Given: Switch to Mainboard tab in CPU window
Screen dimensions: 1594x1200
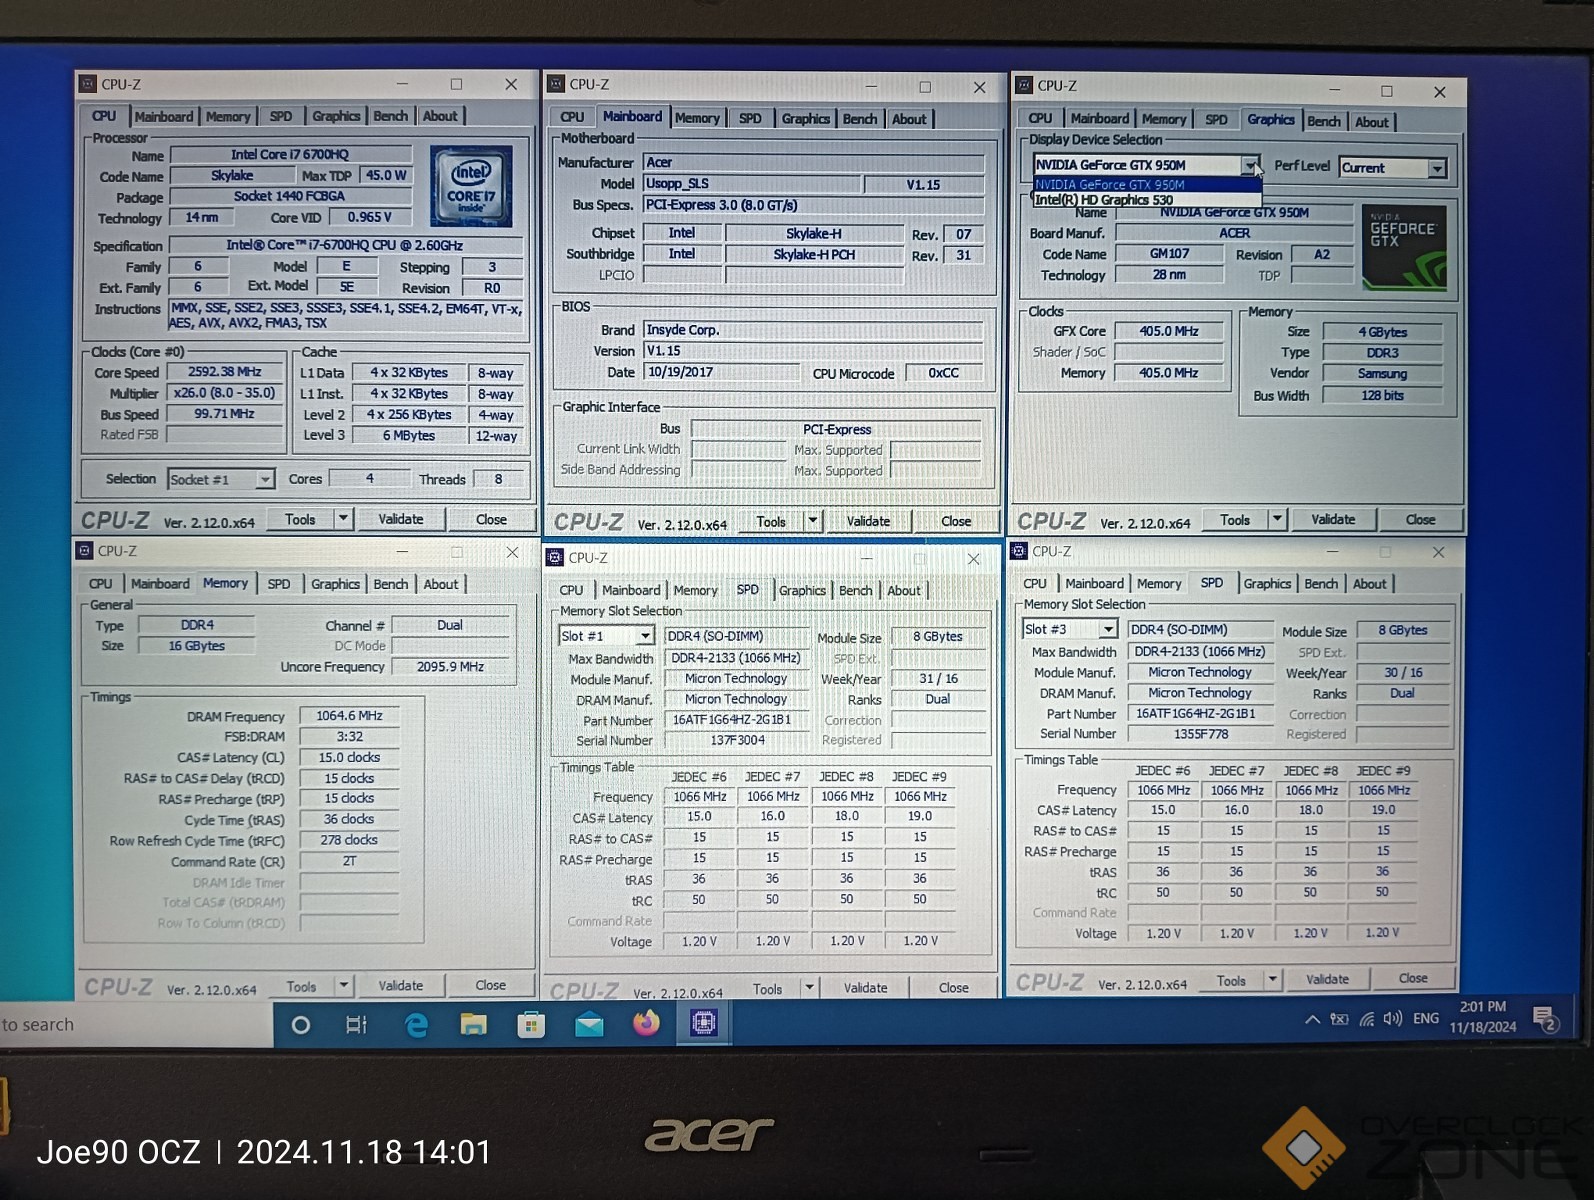Looking at the screenshot, I should coord(164,117).
